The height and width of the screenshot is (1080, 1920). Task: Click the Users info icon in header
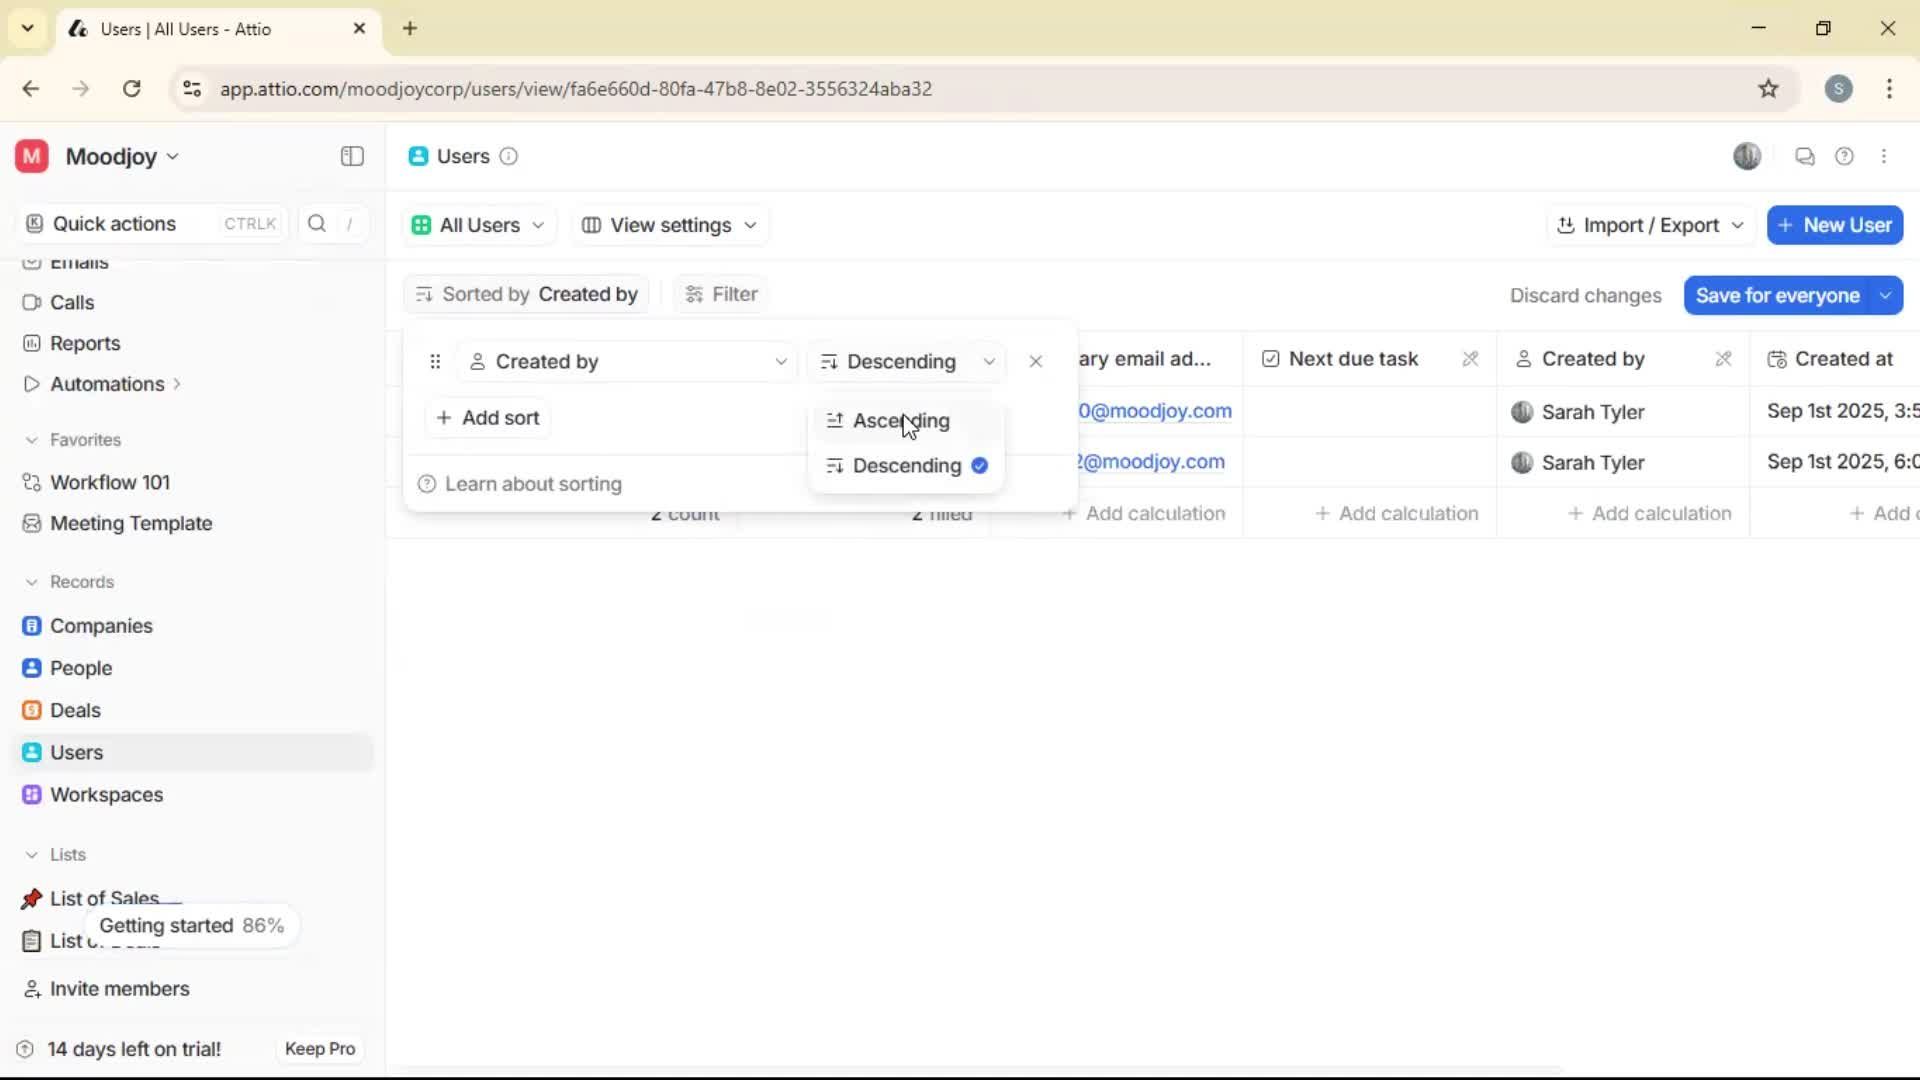[x=509, y=157]
